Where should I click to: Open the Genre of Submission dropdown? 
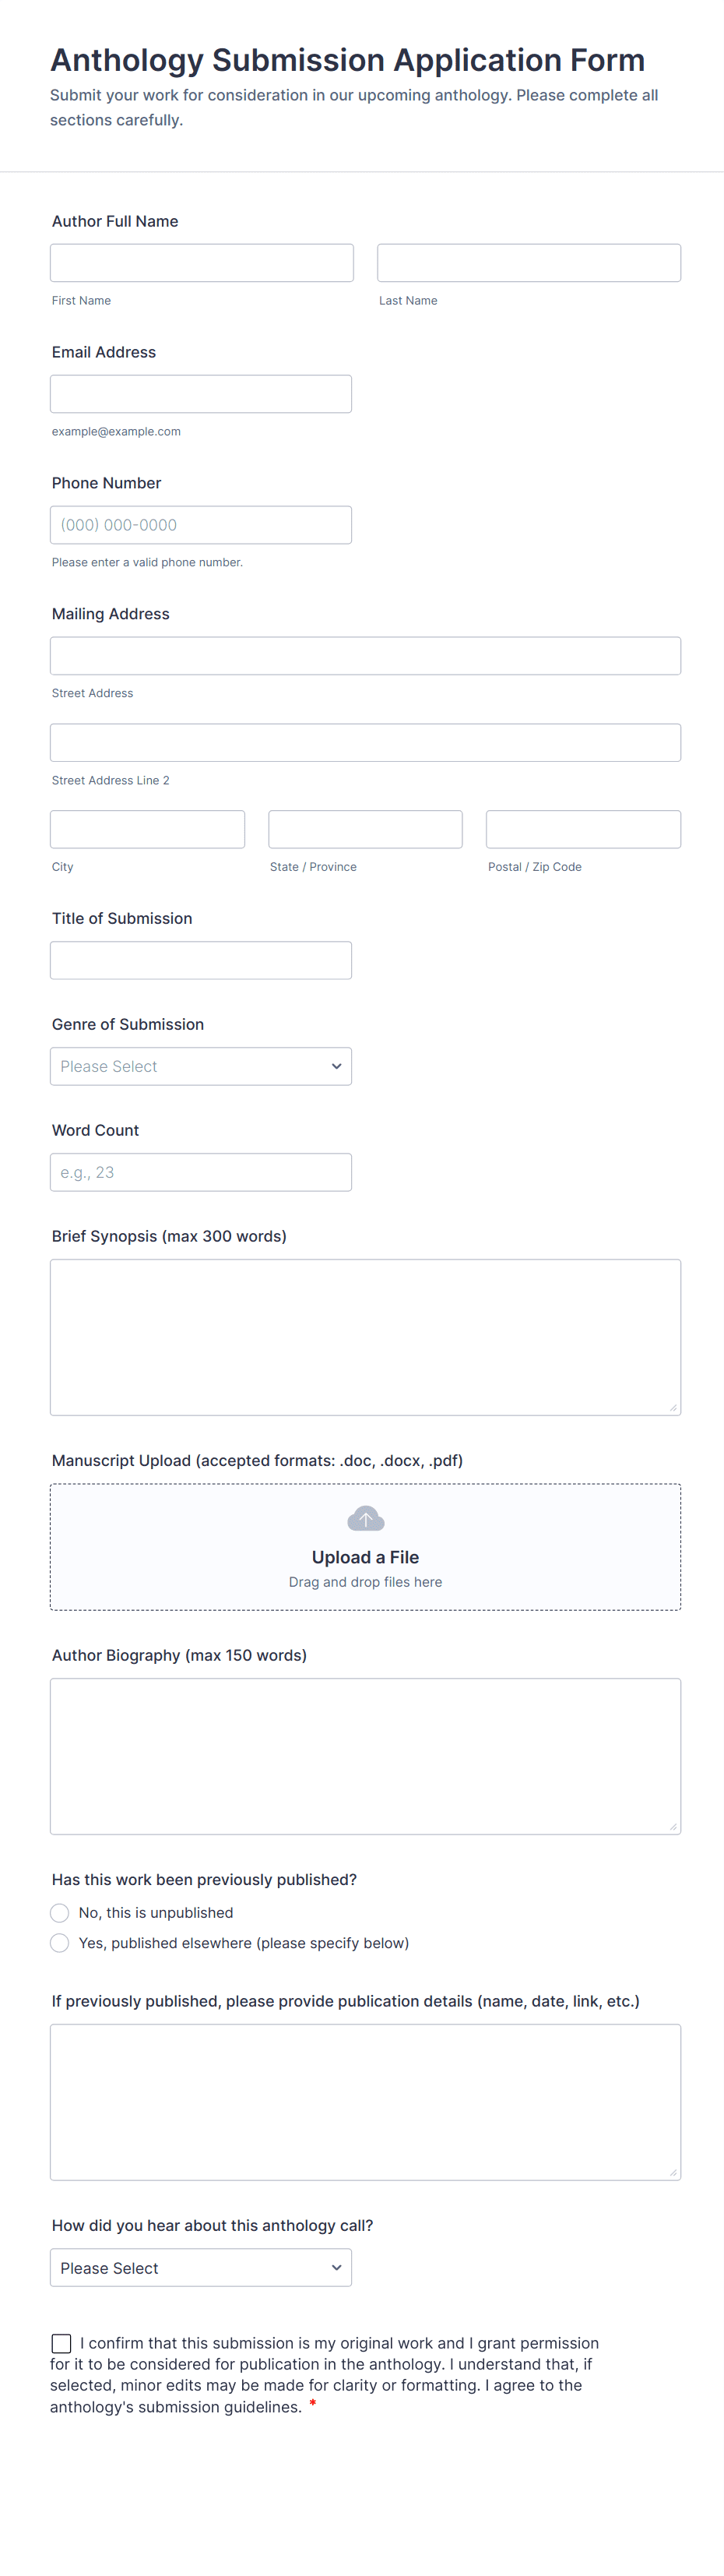[x=201, y=1066]
